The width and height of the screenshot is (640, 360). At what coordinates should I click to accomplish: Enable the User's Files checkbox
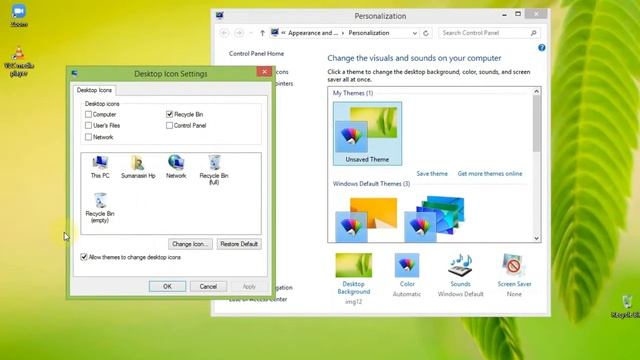click(88, 125)
